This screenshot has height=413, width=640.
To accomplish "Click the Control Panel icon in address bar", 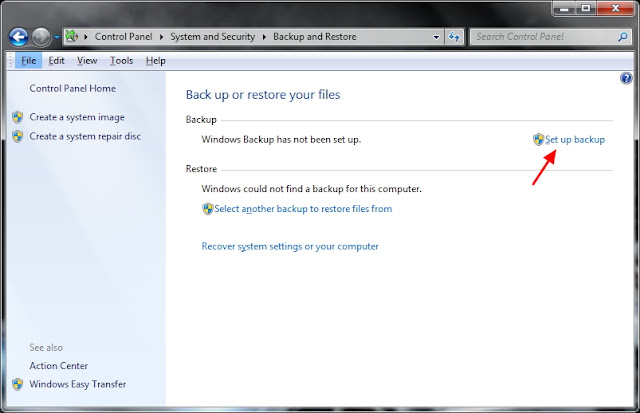I will pos(72,36).
